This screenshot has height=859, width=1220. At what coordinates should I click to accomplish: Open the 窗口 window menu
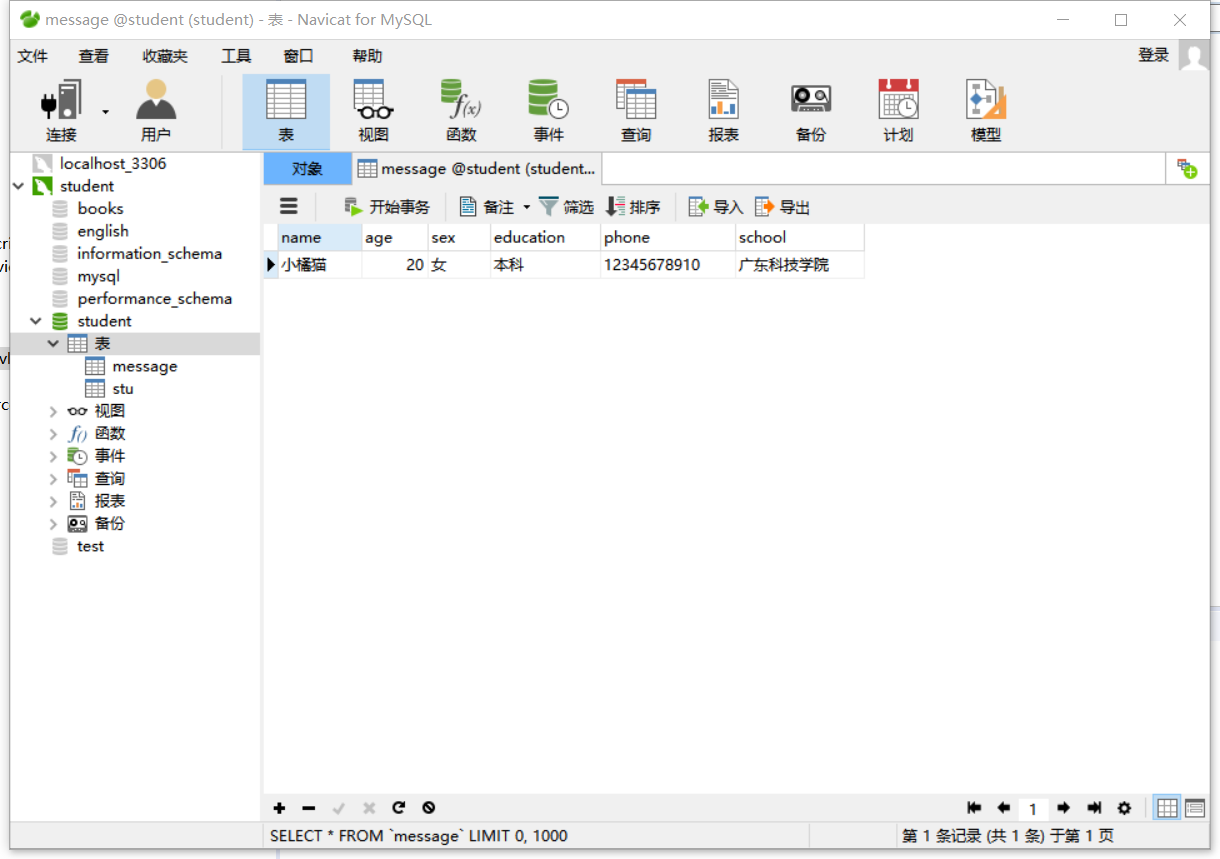pyautogui.click(x=298, y=56)
